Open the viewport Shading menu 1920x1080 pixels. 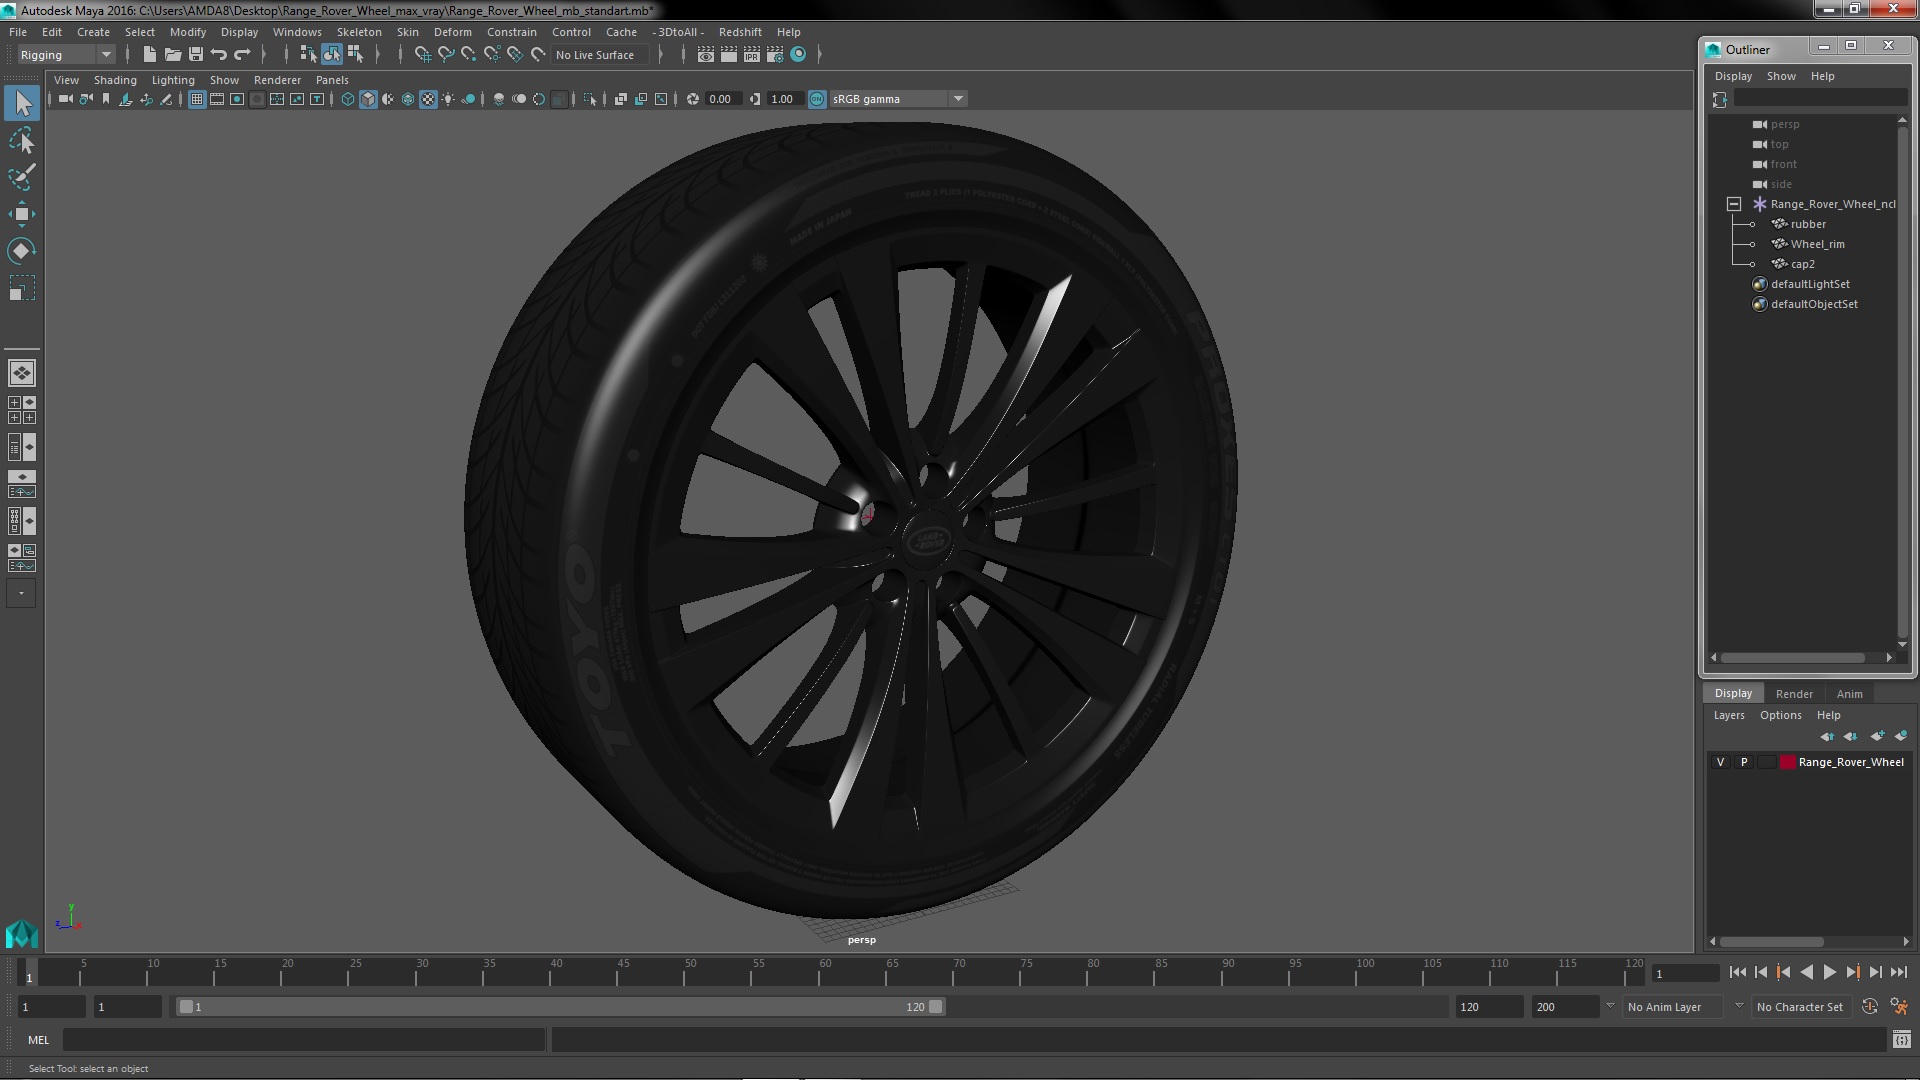point(115,80)
